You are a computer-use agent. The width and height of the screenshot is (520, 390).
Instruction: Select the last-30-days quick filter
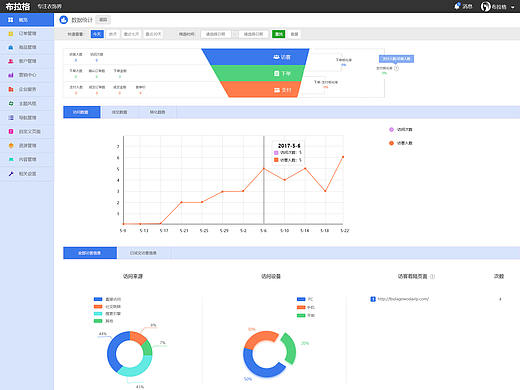pyautogui.click(x=153, y=34)
